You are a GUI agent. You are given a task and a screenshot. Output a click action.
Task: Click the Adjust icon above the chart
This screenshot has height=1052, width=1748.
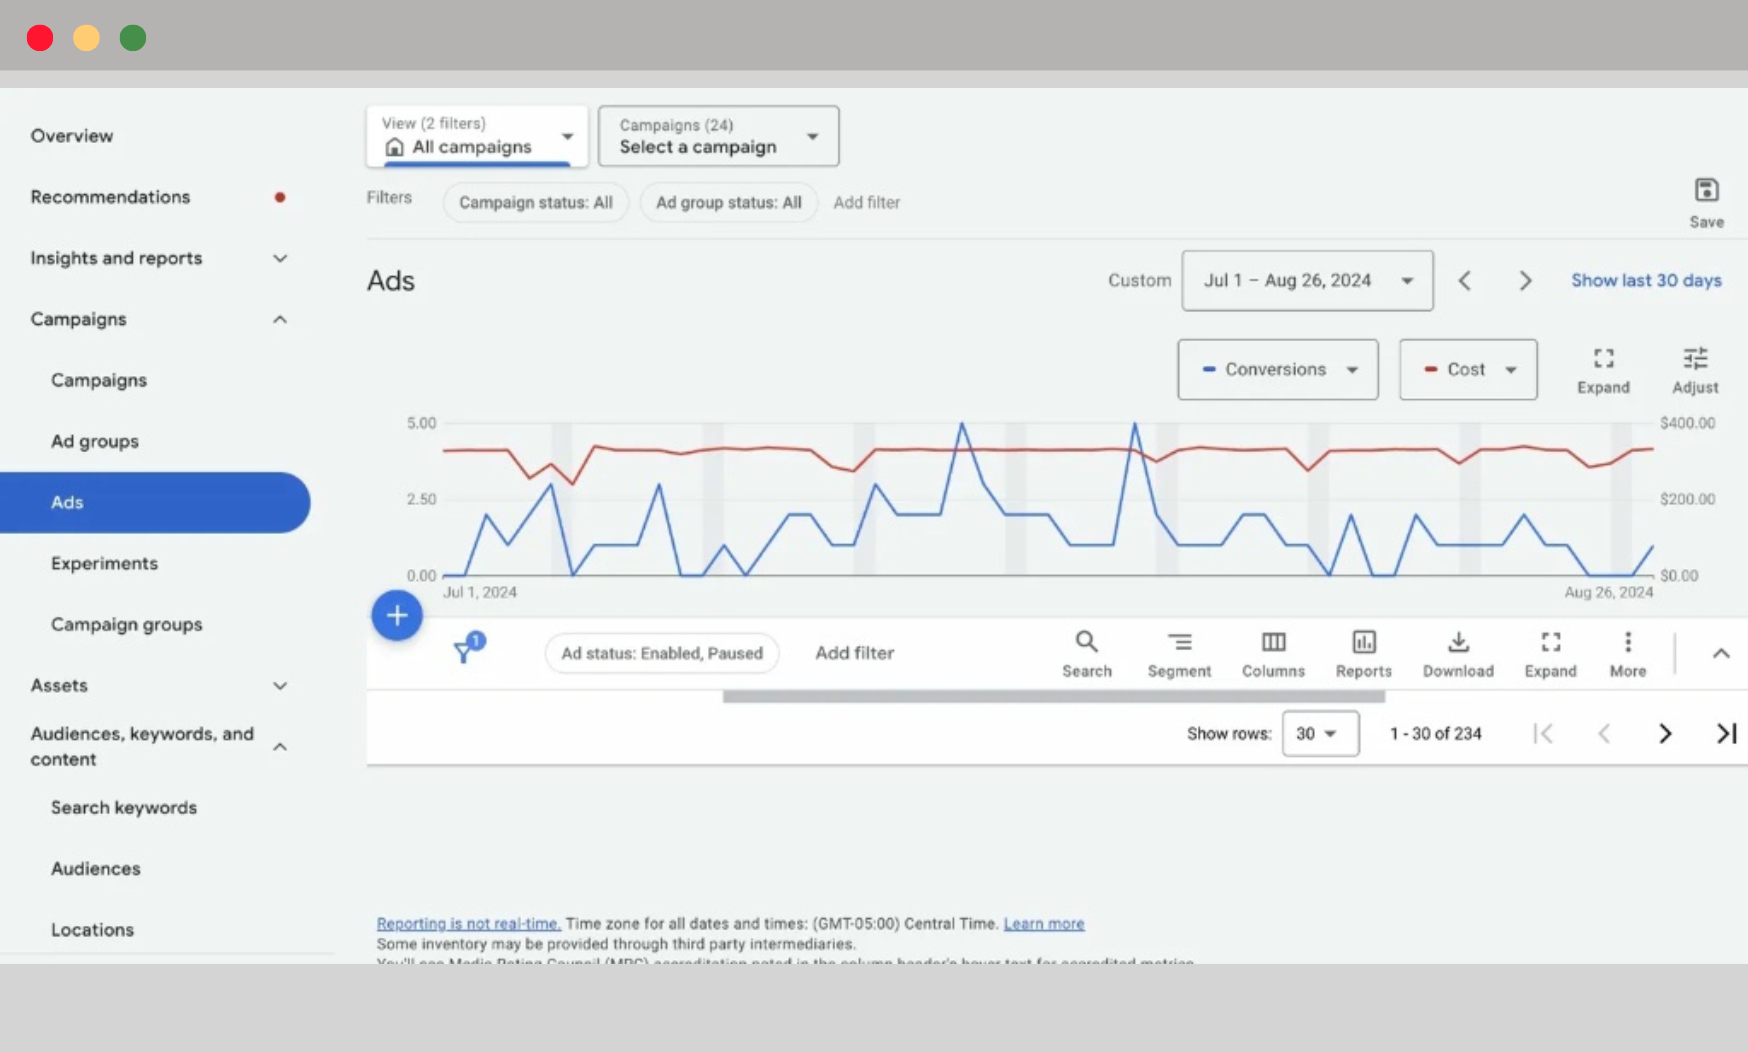tap(1695, 368)
